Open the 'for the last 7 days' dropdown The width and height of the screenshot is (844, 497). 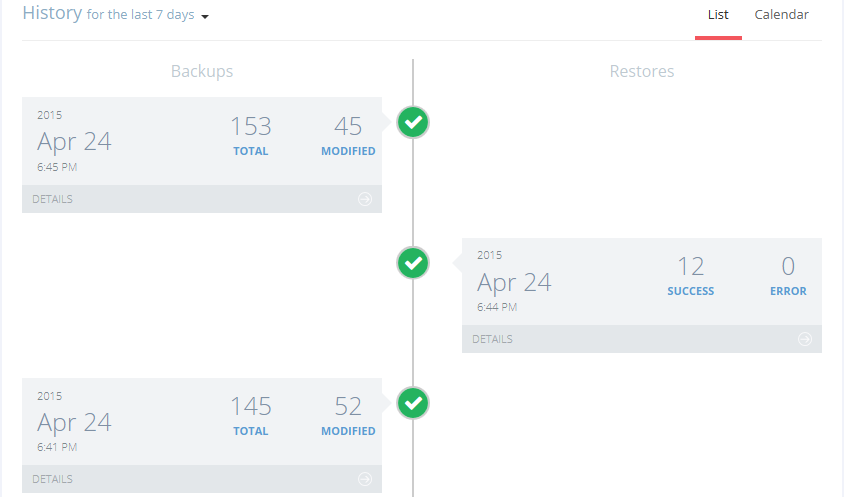[x=148, y=16]
